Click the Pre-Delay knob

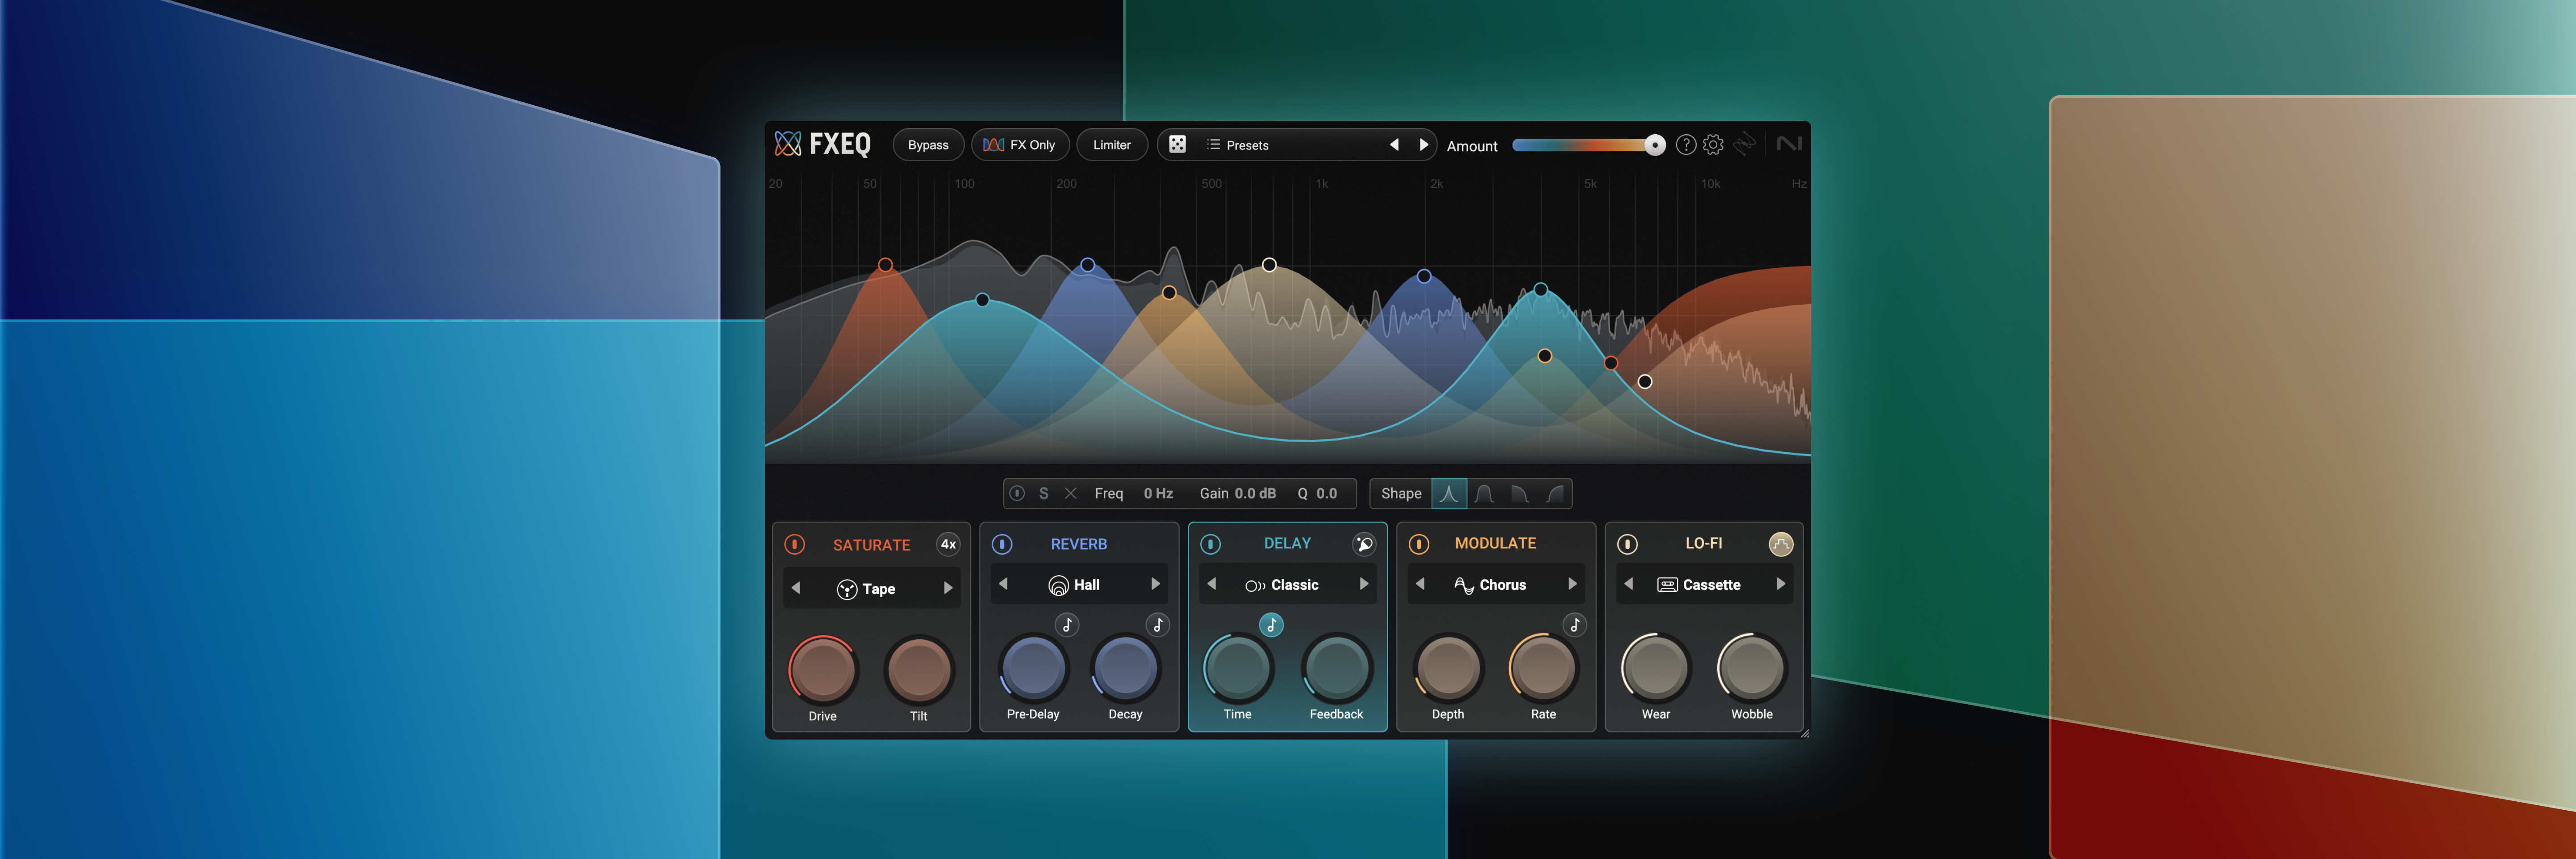point(1033,668)
